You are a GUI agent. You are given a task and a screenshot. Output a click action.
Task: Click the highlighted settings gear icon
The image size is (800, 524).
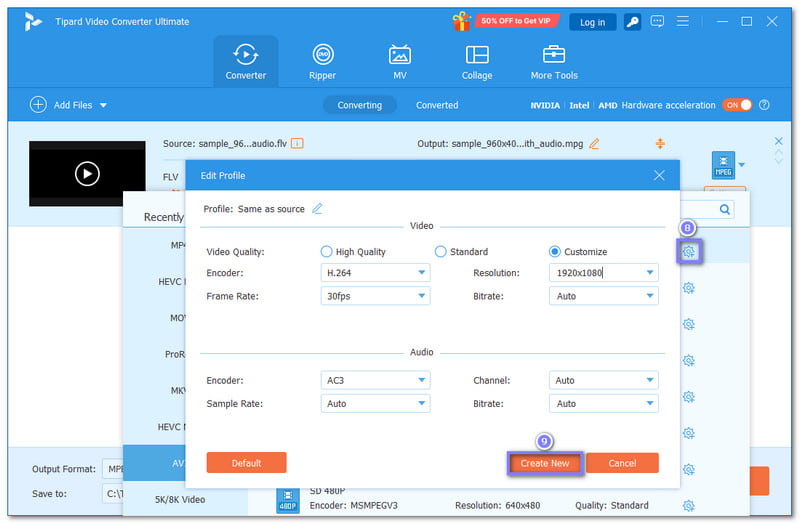689,252
